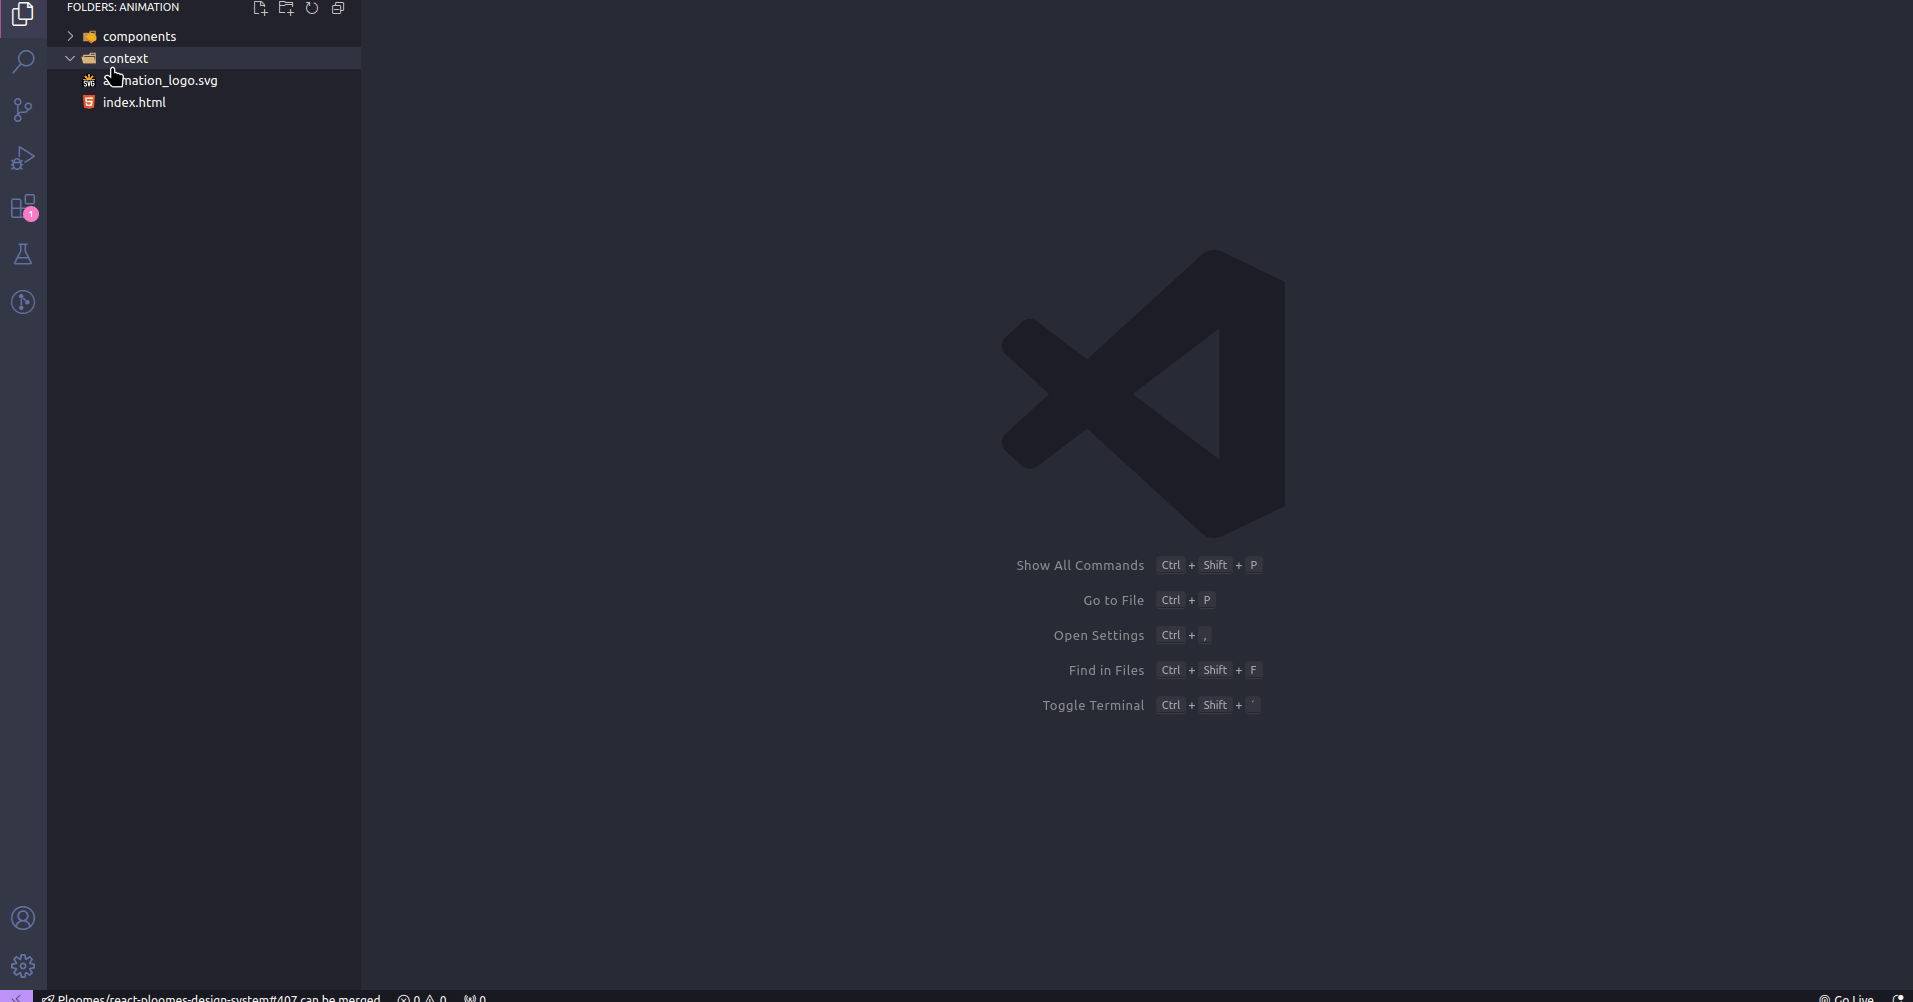This screenshot has width=1913, height=1002.
Task: Collapse the context folder chevron
Action: coord(70,58)
